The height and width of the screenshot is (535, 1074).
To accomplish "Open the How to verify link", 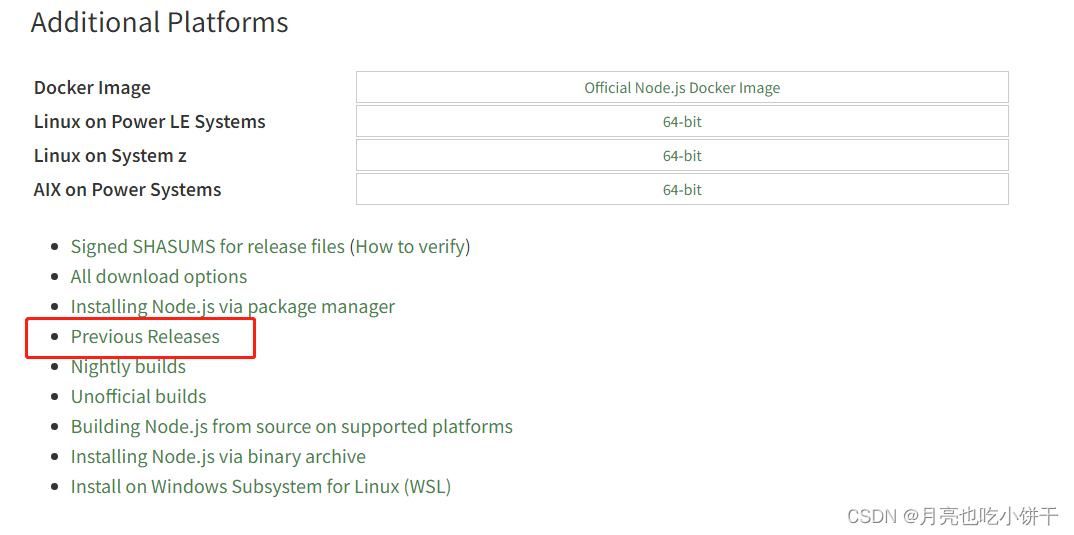I will coord(412,247).
